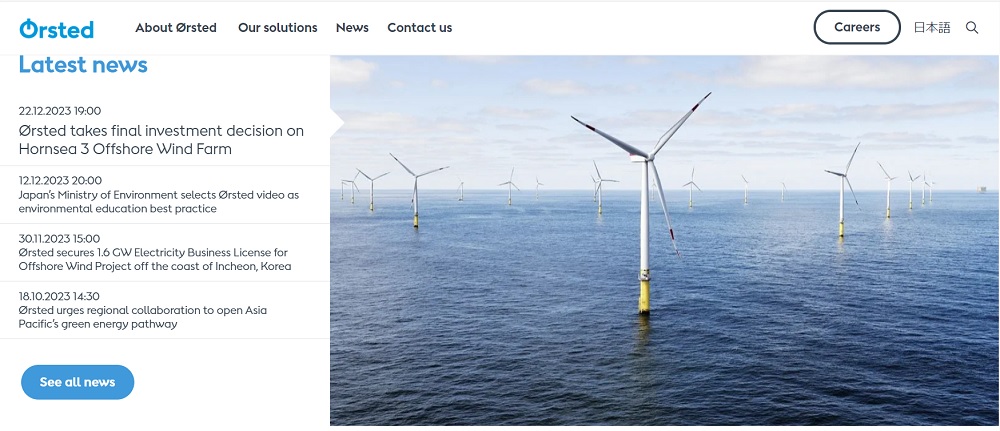Open the Hornsea 3 investment decision article

[x=161, y=140]
